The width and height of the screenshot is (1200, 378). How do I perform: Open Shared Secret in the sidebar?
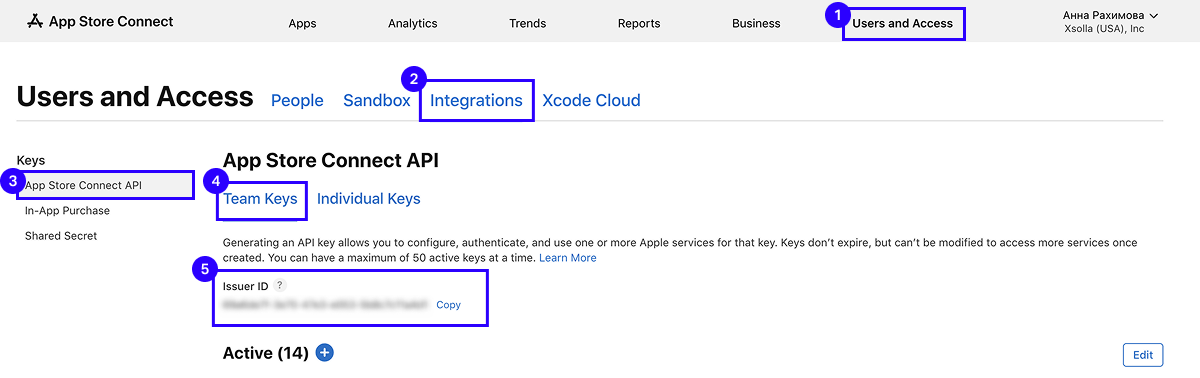[61, 236]
